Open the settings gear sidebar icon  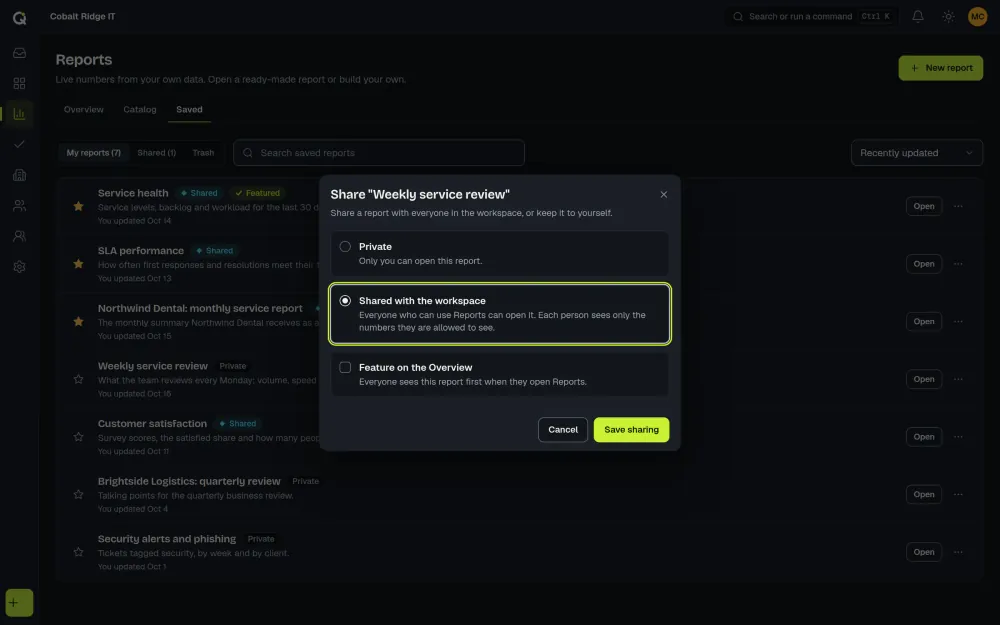pos(19,267)
